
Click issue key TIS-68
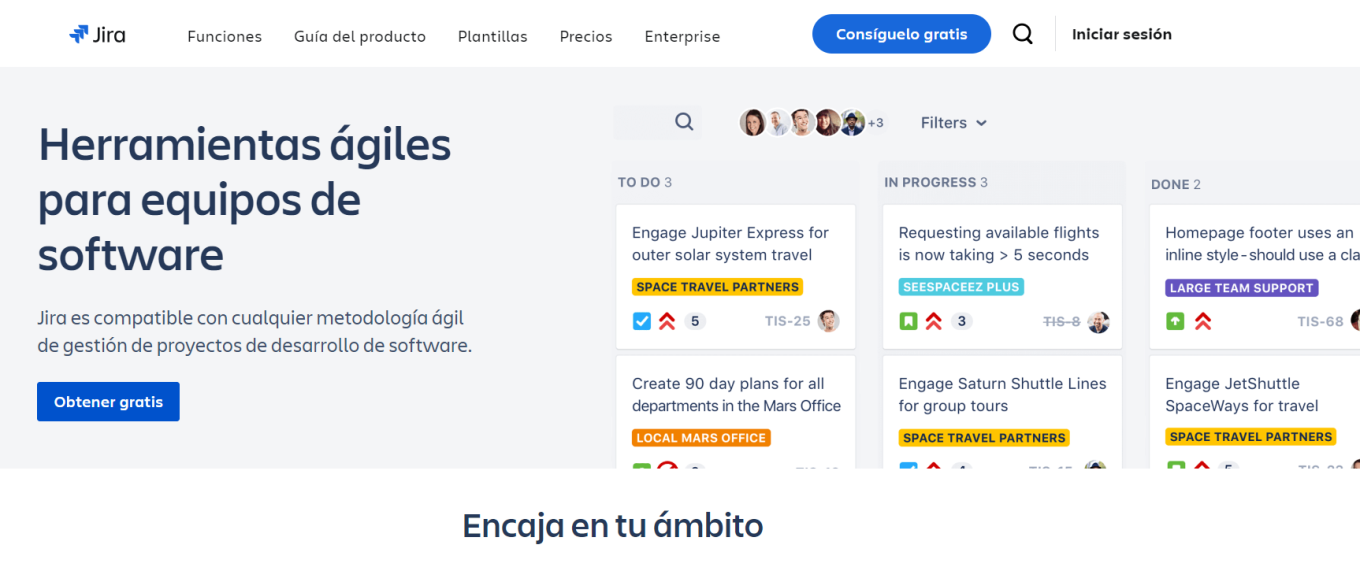click(1320, 321)
